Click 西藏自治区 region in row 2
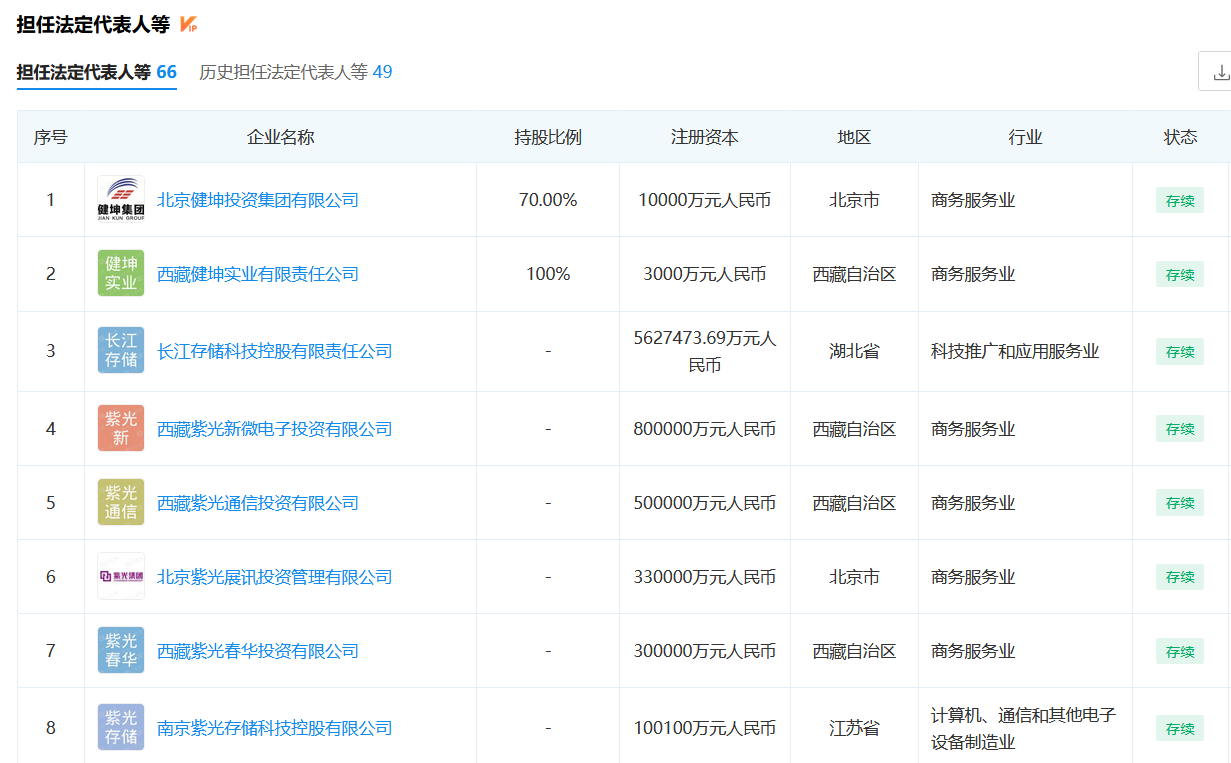 pos(854,274)
